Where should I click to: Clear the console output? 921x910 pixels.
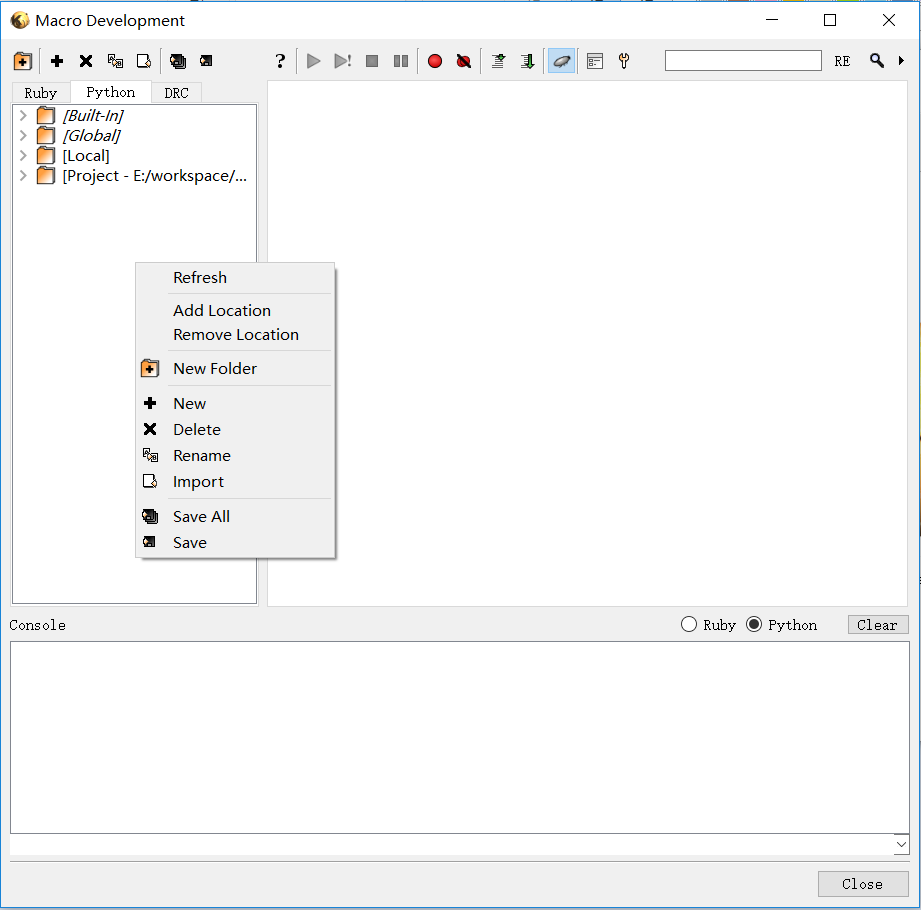(x=877, y=624)
